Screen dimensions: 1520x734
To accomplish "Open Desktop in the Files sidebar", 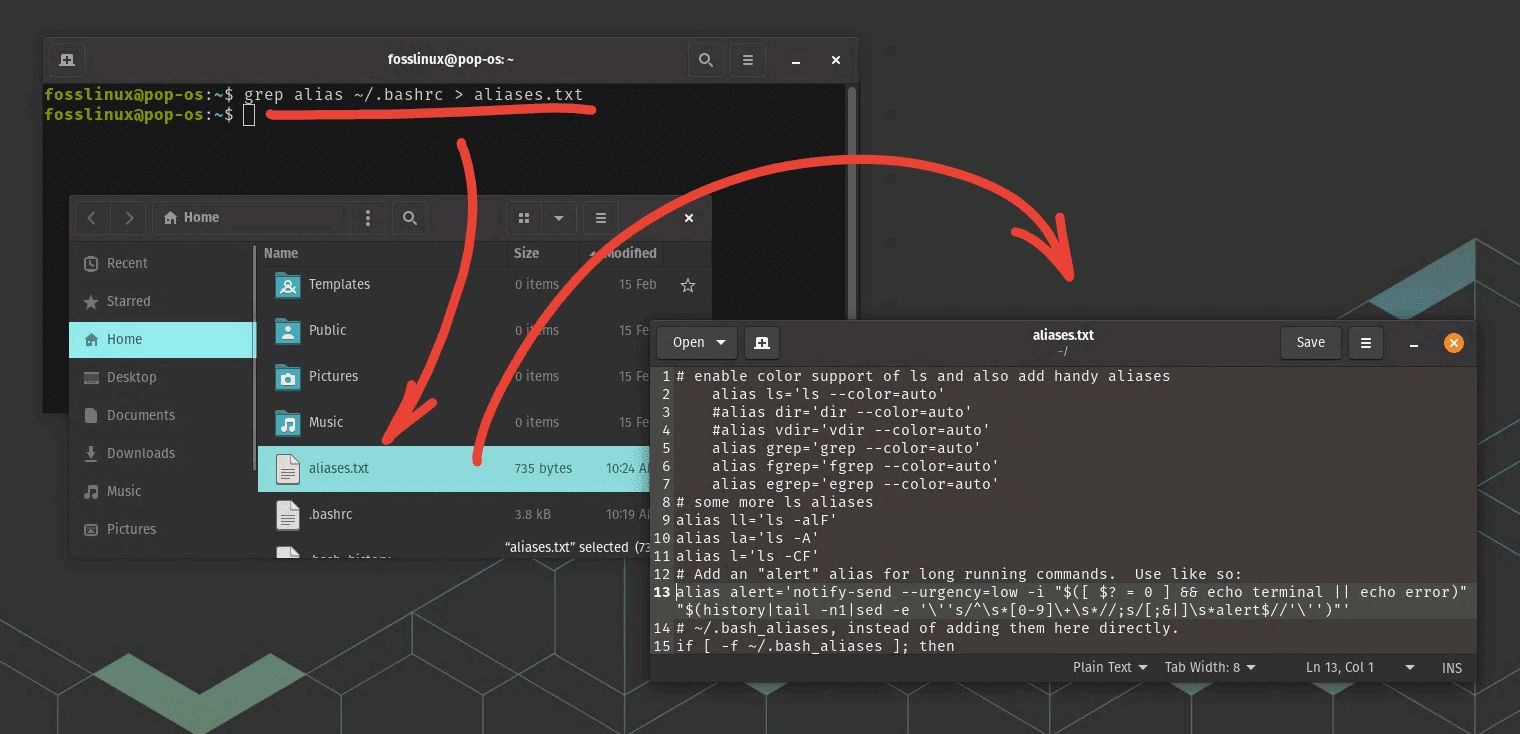I will [x=163, y=377].
